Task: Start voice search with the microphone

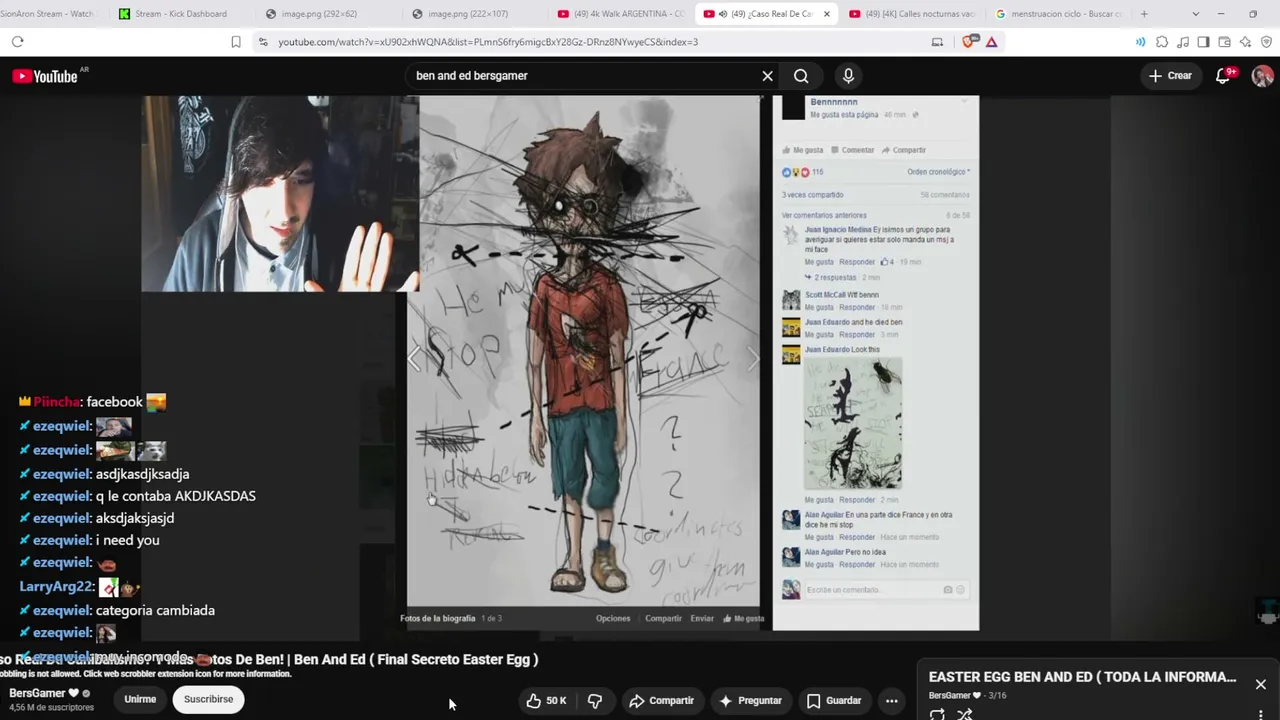Action: tap(848, 76)
